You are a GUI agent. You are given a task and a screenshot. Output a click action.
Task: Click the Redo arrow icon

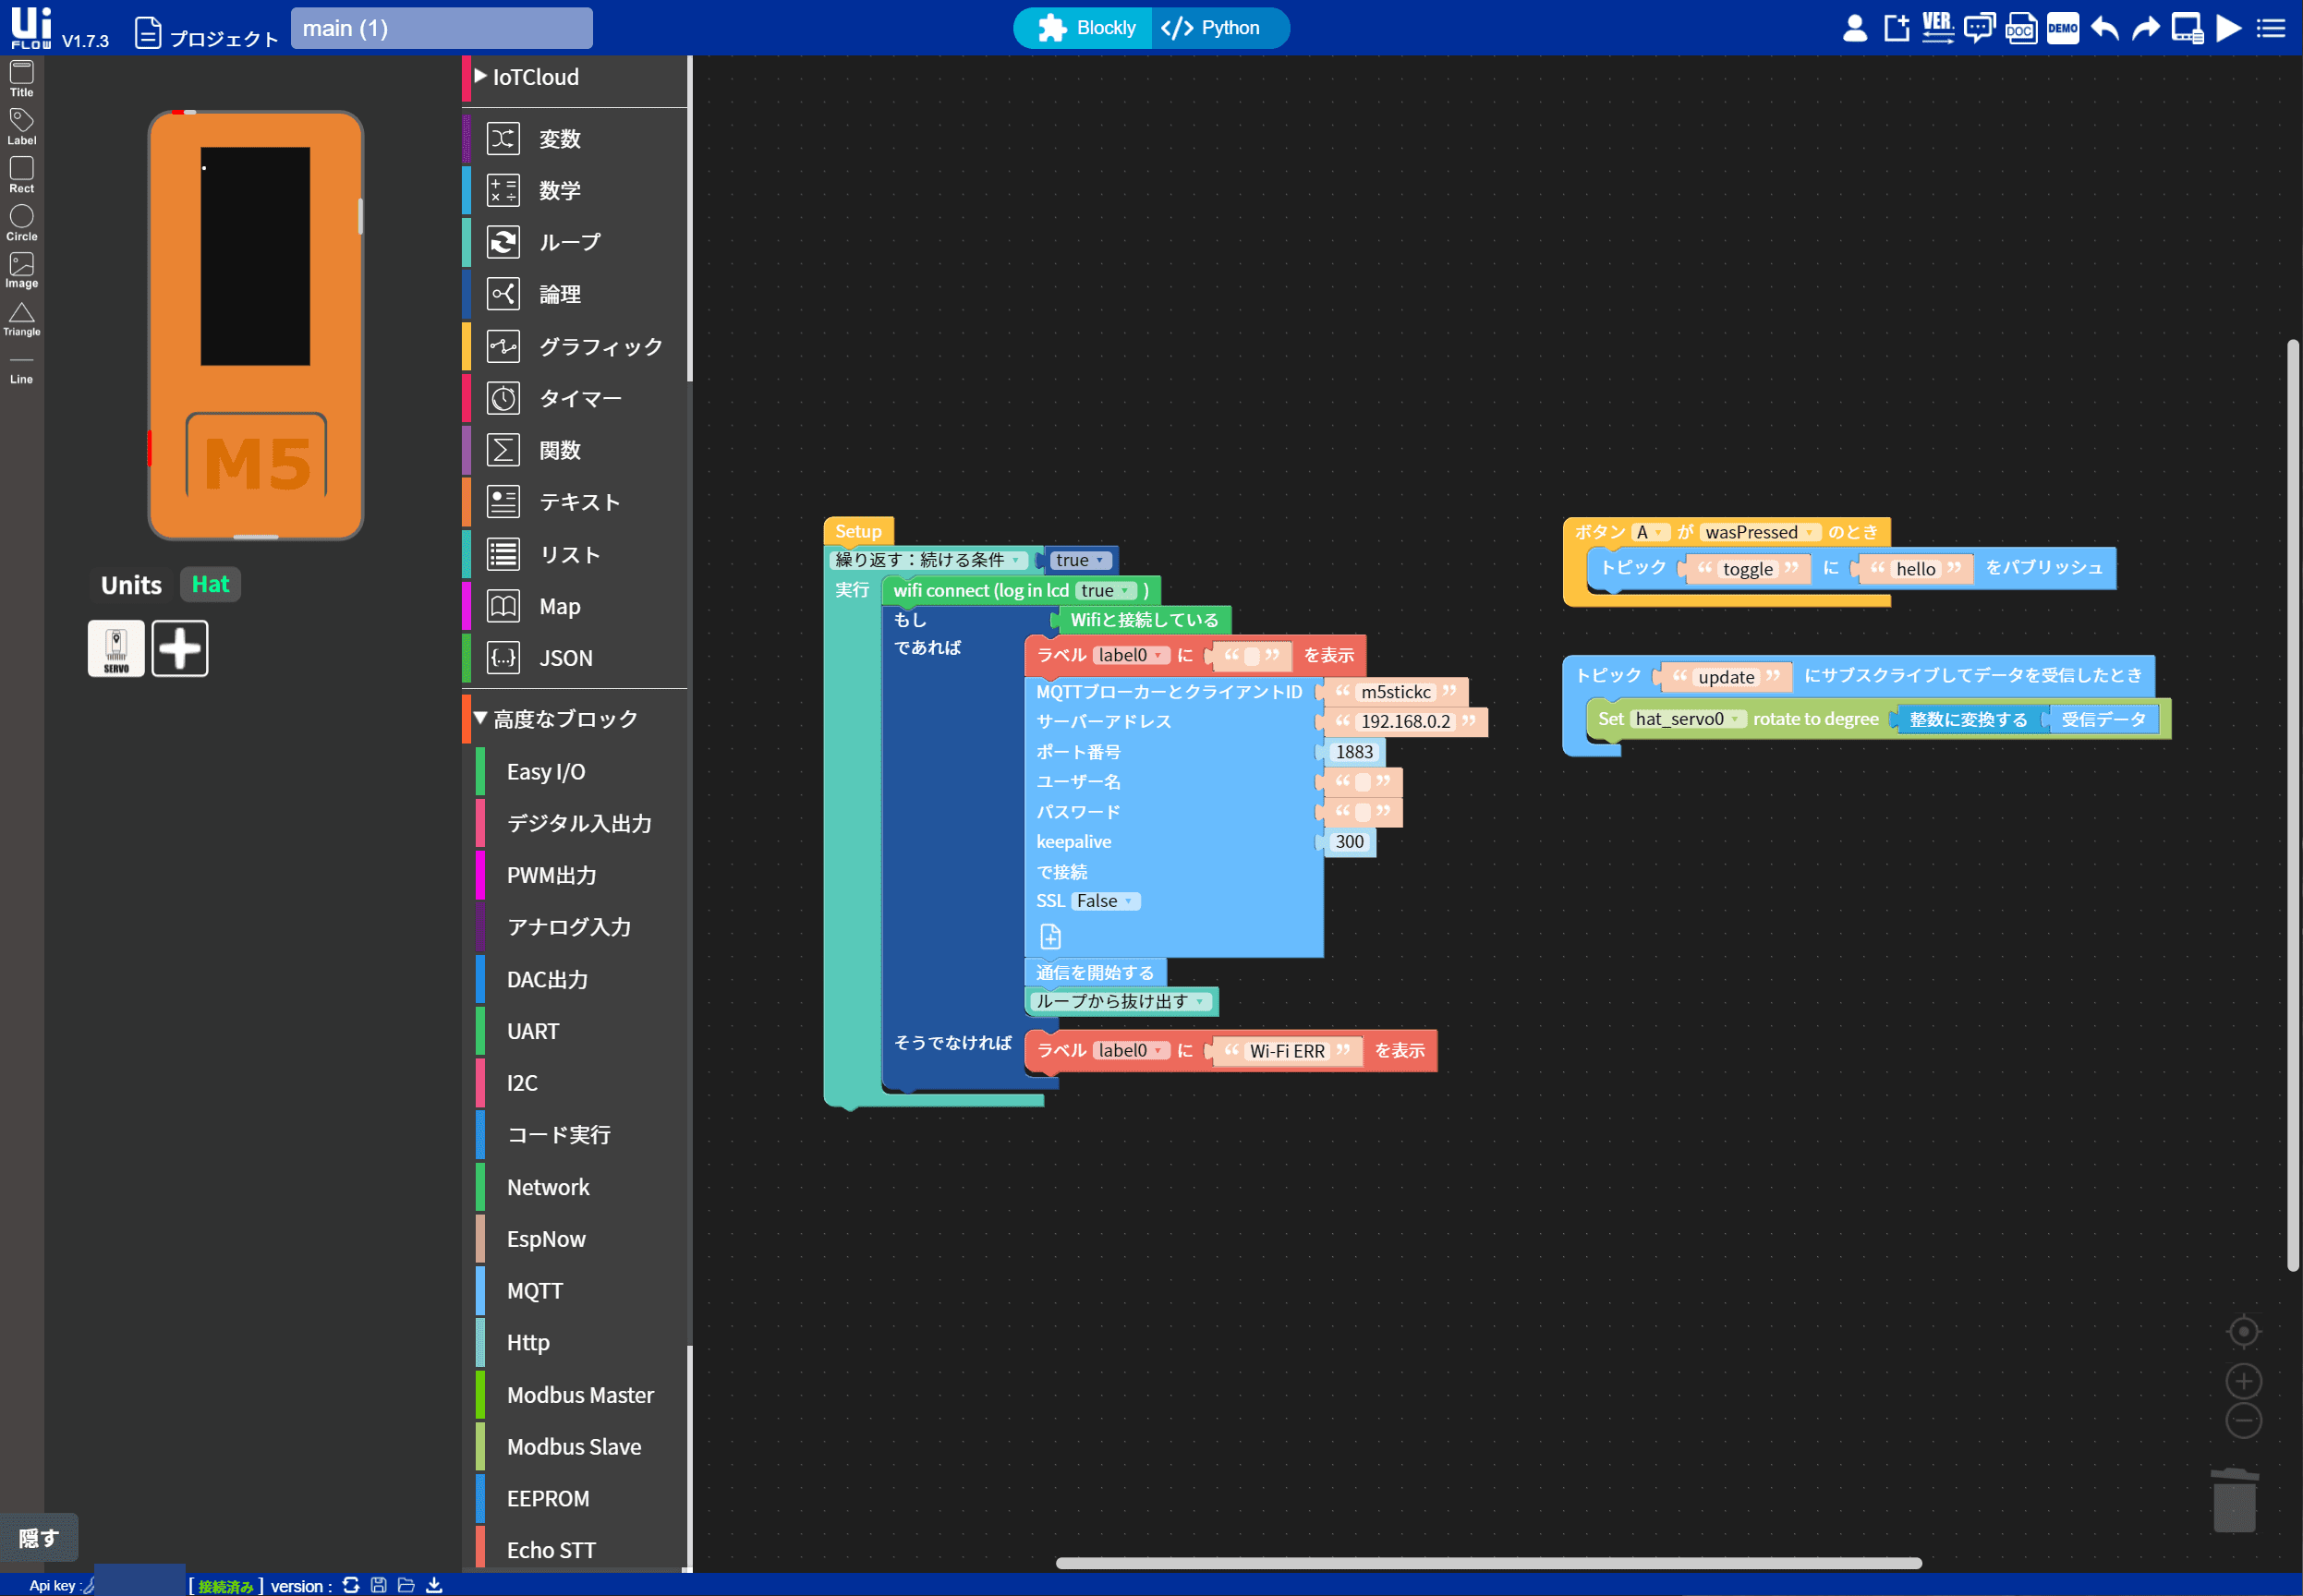tap(2145, 28)
